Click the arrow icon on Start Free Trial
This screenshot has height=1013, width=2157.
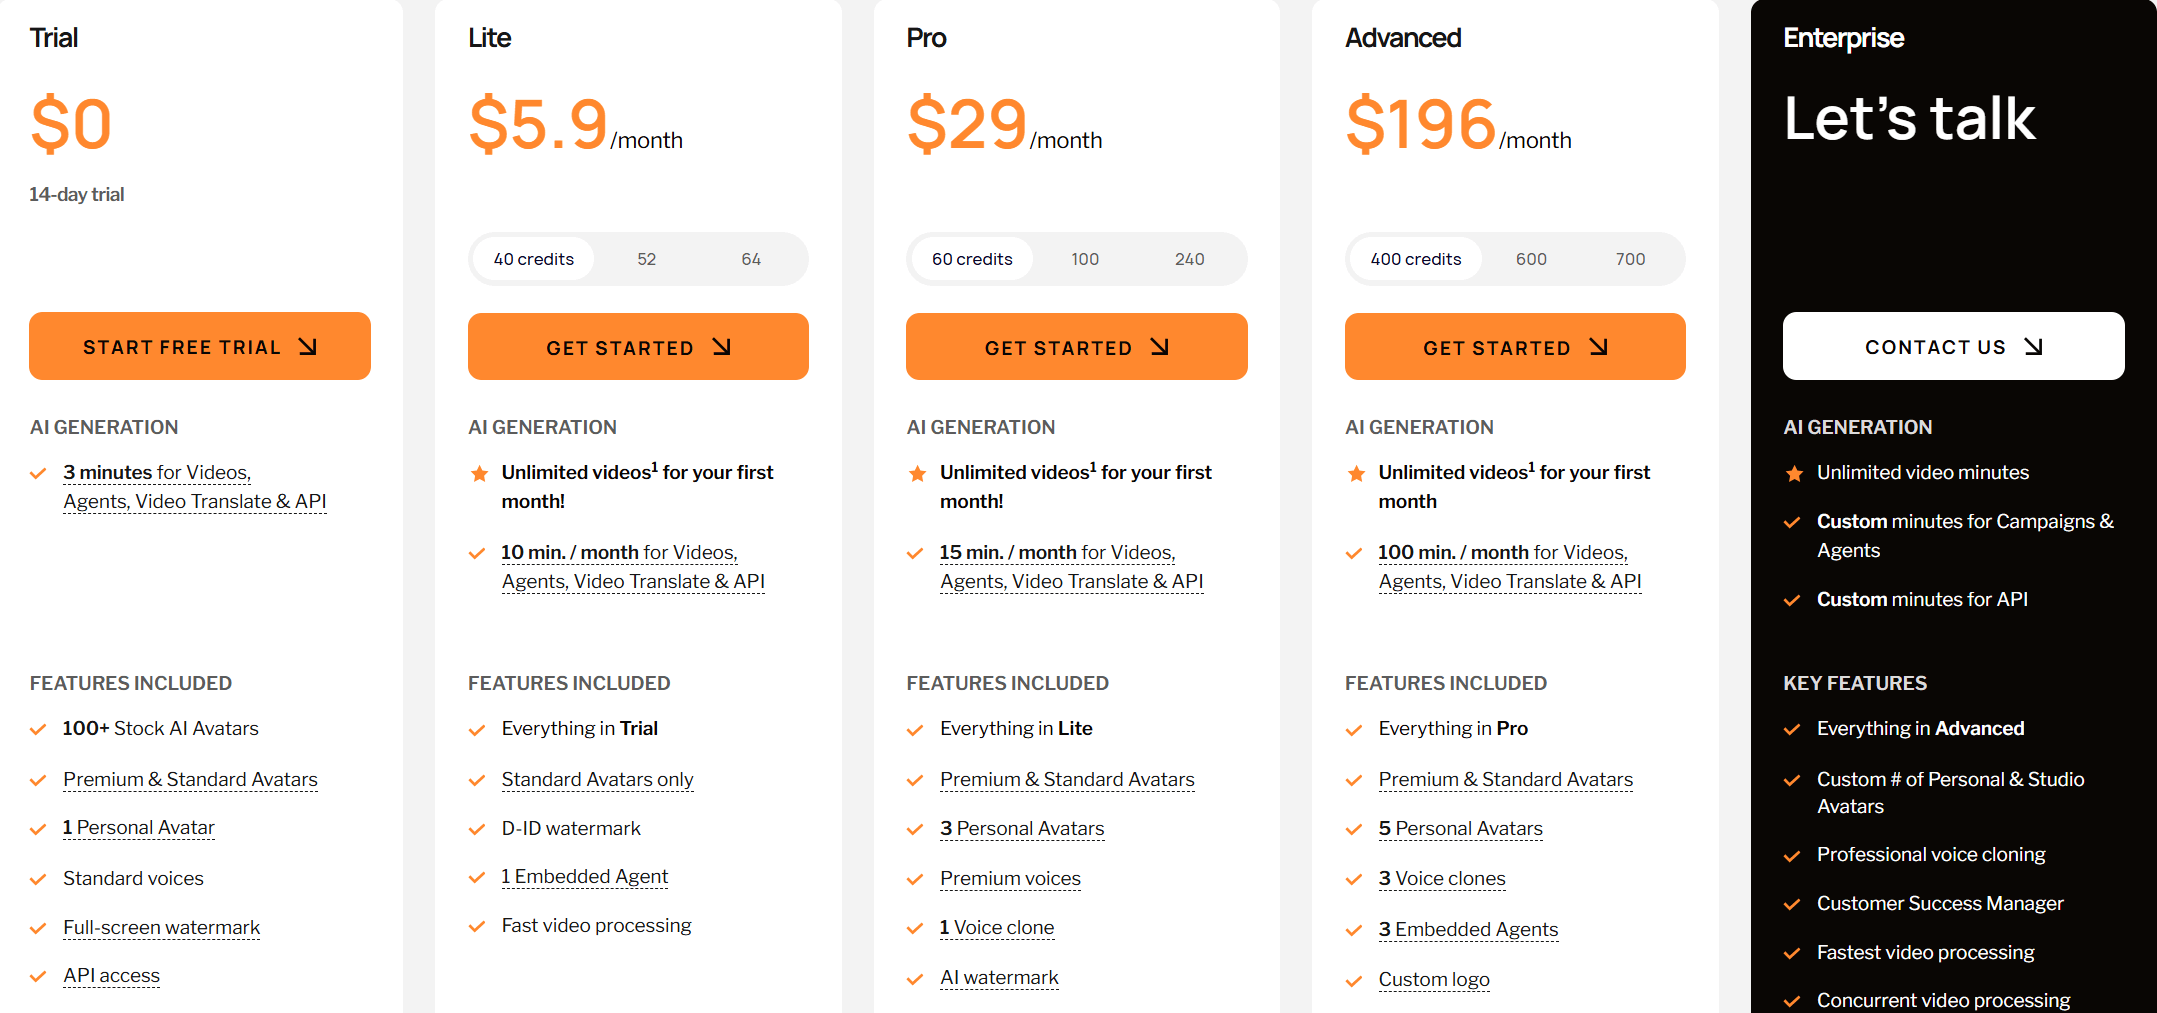point(308,347)
